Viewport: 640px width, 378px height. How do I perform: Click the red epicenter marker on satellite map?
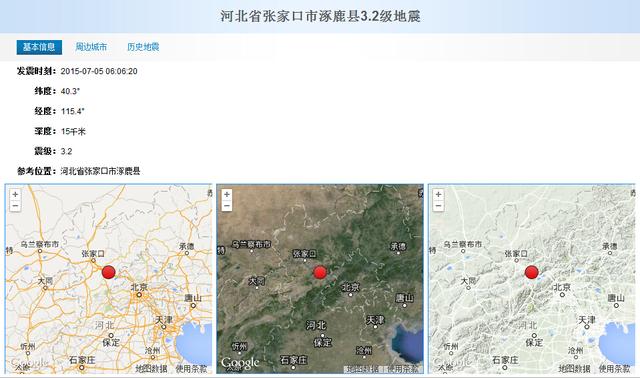click(320, 272)
